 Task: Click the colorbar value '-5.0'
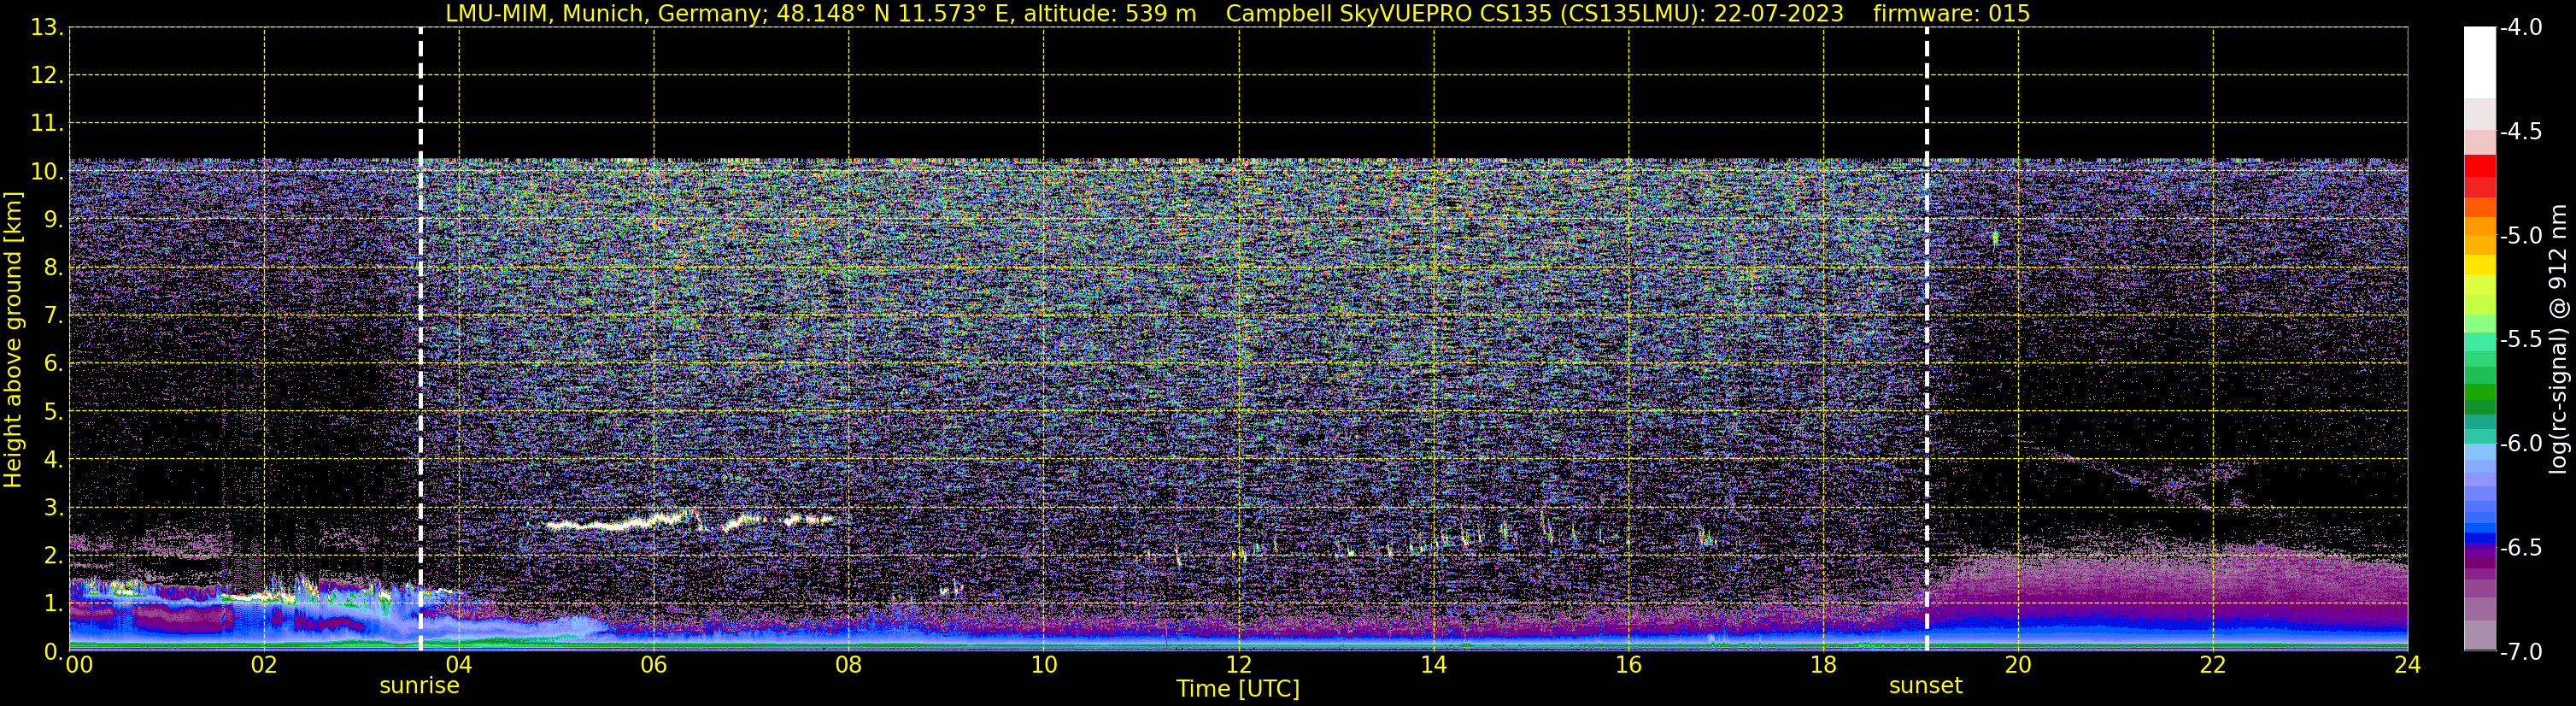pyautogui.click(x=2521, y=235)
